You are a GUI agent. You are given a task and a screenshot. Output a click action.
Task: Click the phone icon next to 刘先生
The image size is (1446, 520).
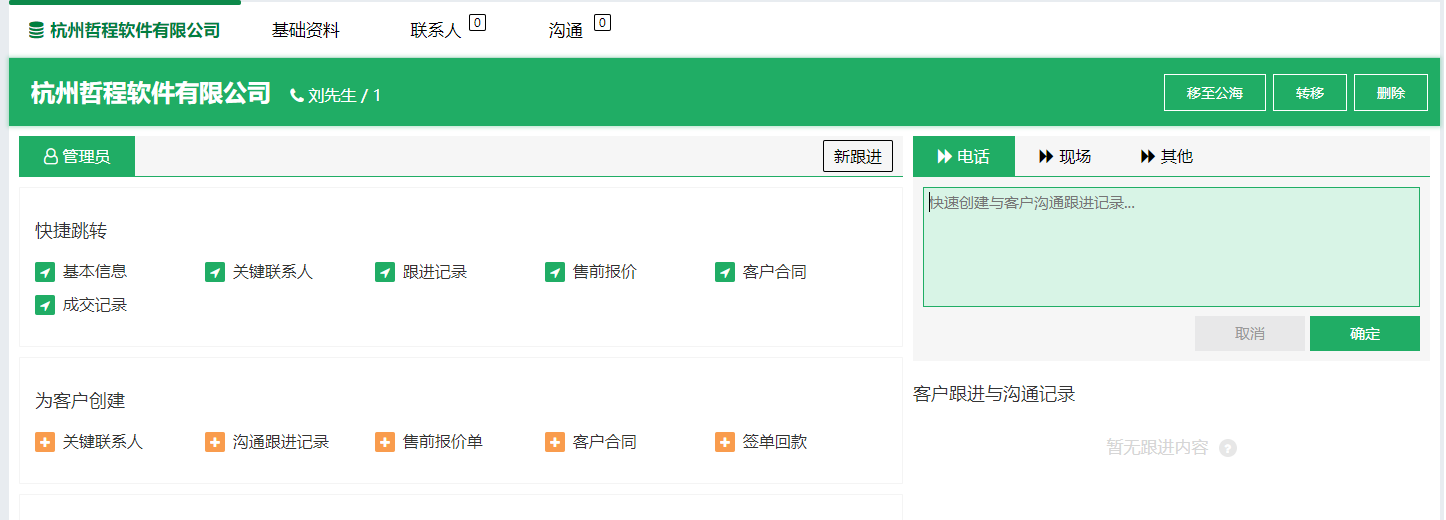pyautogui.click(x=297, y=95)
